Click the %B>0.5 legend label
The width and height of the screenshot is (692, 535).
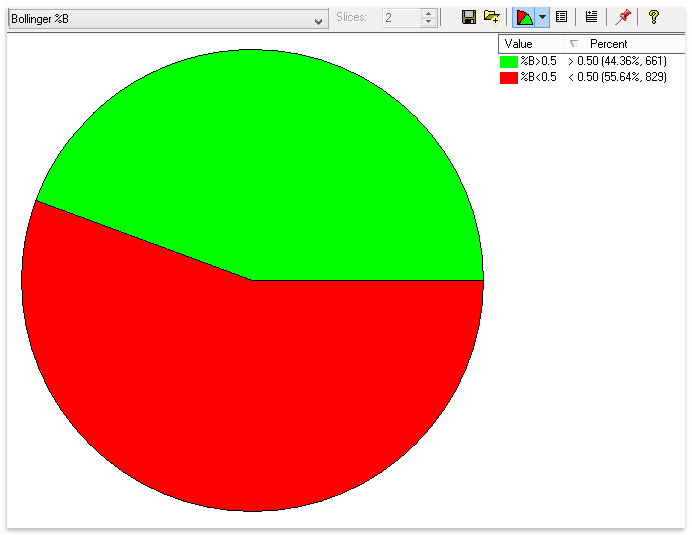538,61
